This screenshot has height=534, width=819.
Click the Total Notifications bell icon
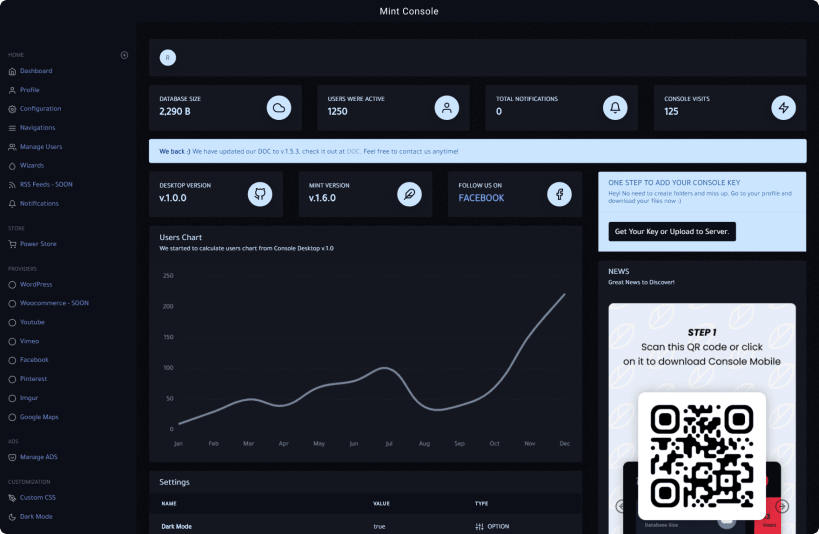[615, 108]
